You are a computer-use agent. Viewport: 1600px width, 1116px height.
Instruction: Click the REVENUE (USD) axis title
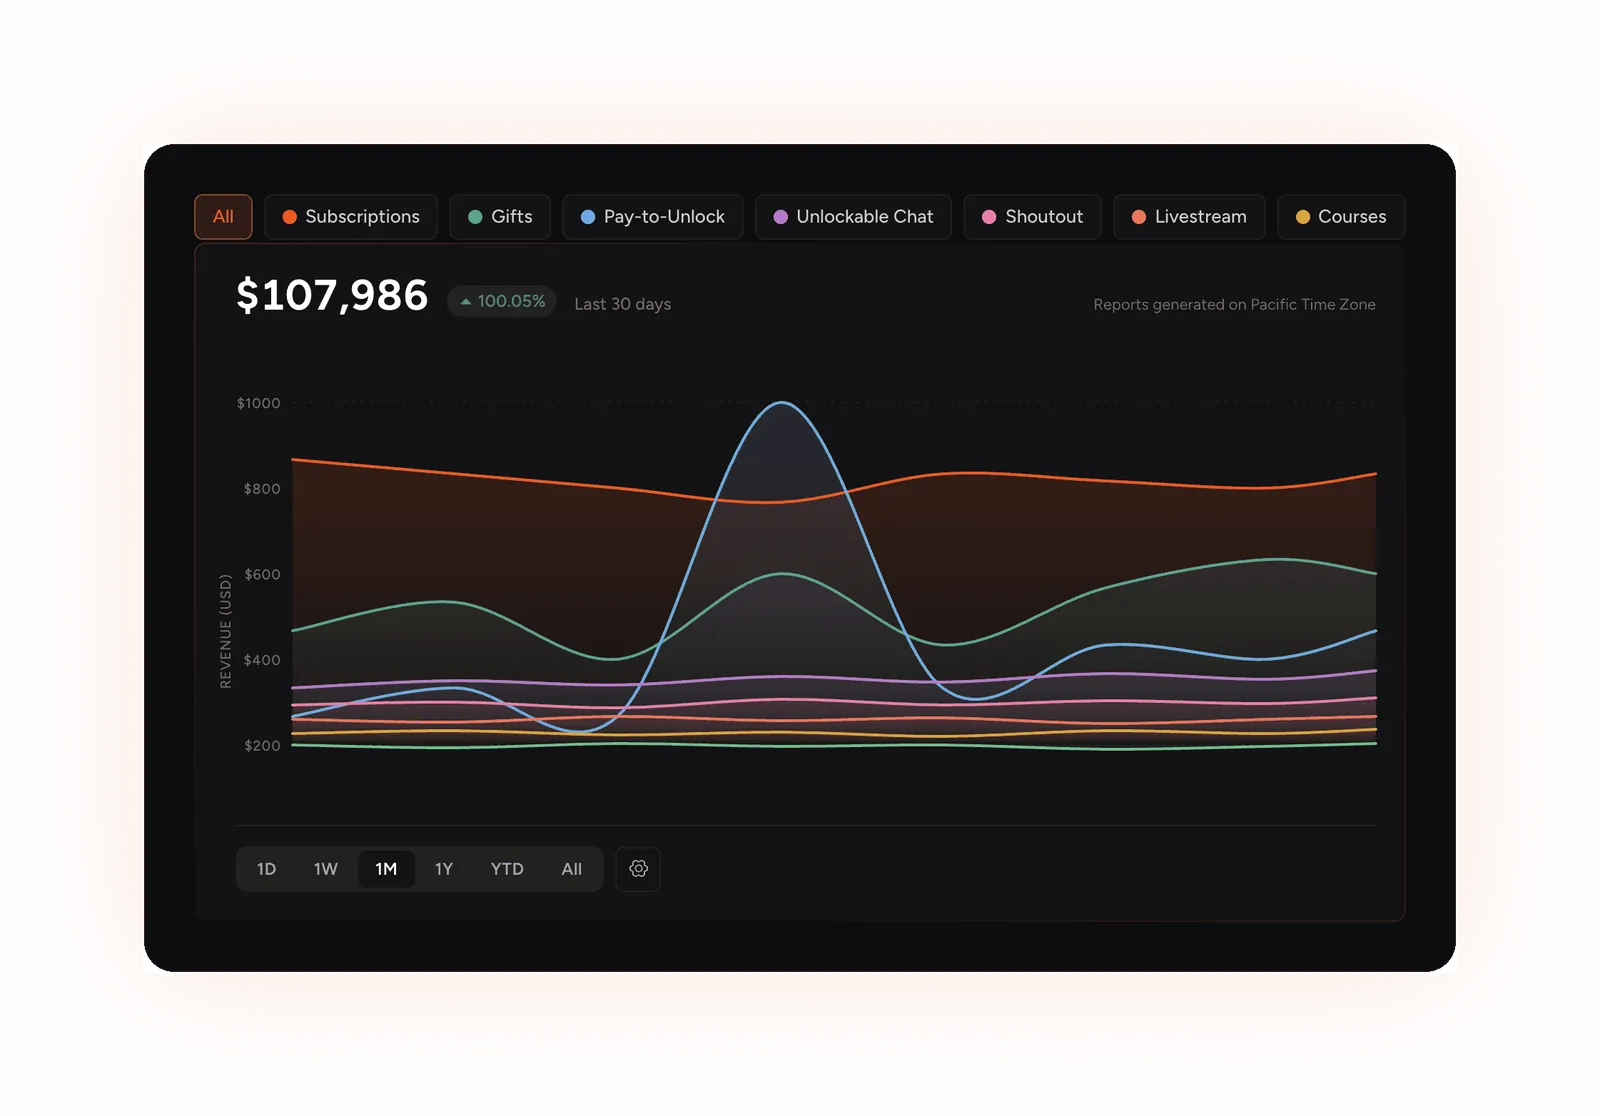click(225, 631)
